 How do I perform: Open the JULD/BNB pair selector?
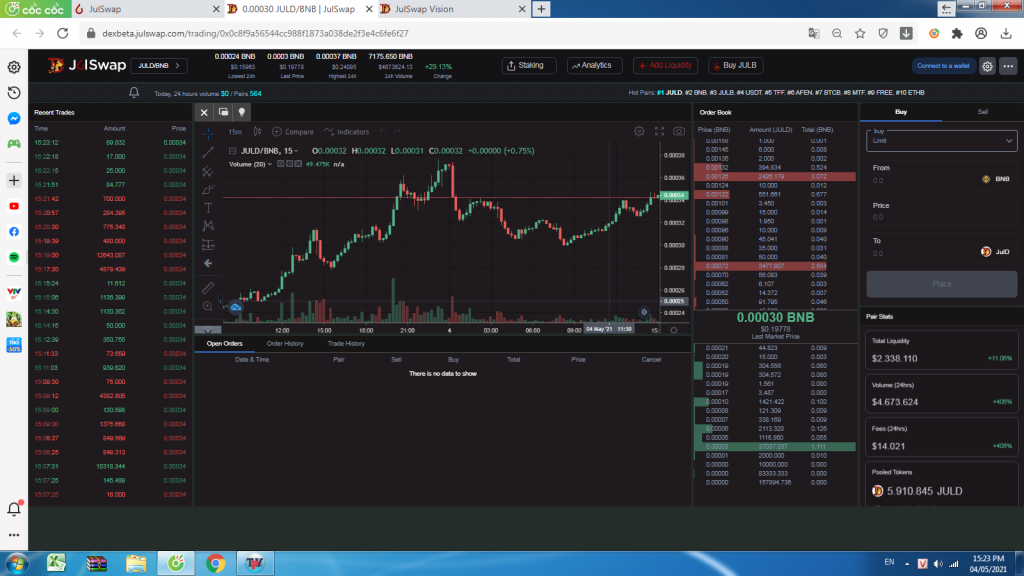click(158, 66)
